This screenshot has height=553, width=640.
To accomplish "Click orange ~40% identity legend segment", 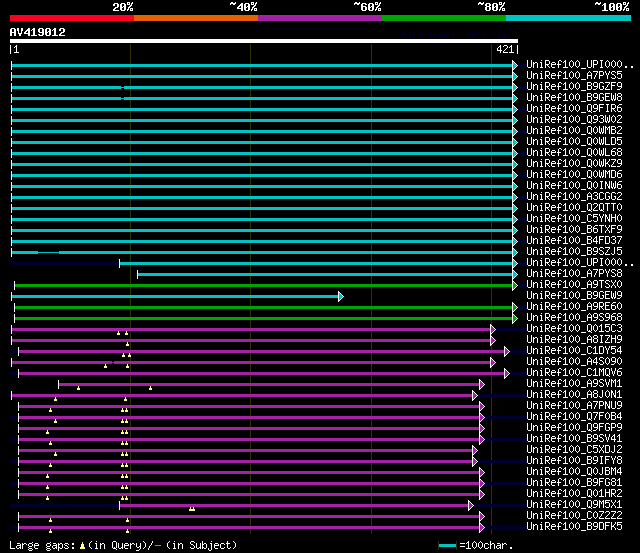I will 196,18.
